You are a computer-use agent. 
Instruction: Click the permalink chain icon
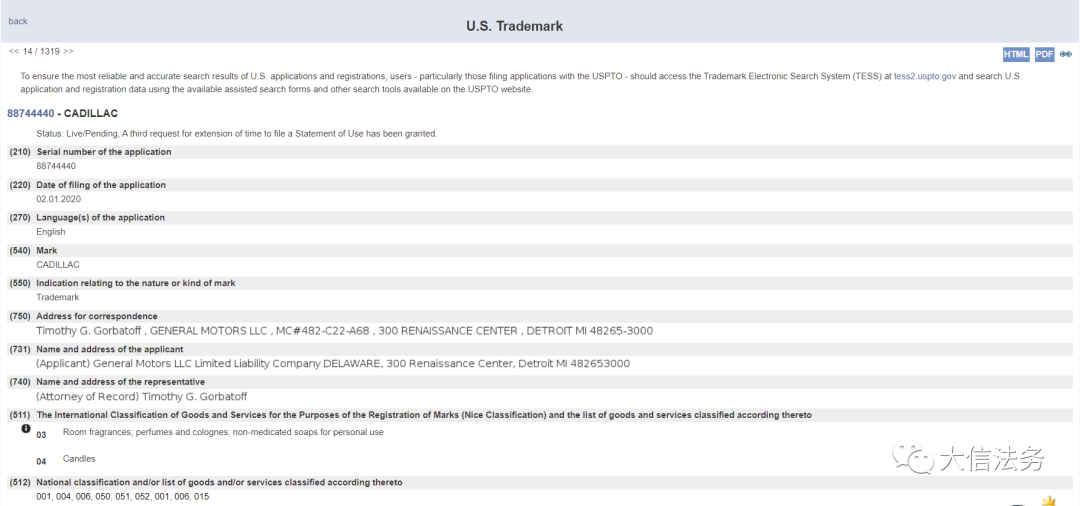1066,54
